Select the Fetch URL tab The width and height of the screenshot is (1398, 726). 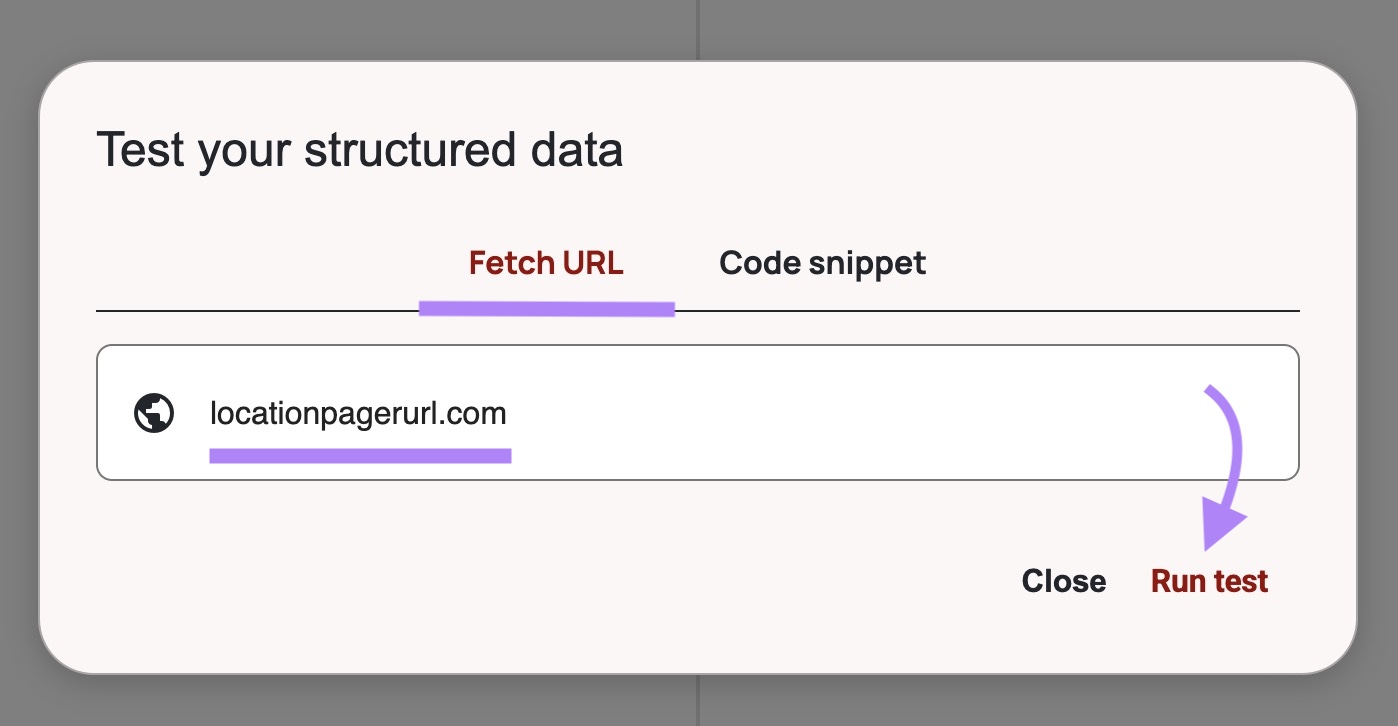tap(546, 263)
